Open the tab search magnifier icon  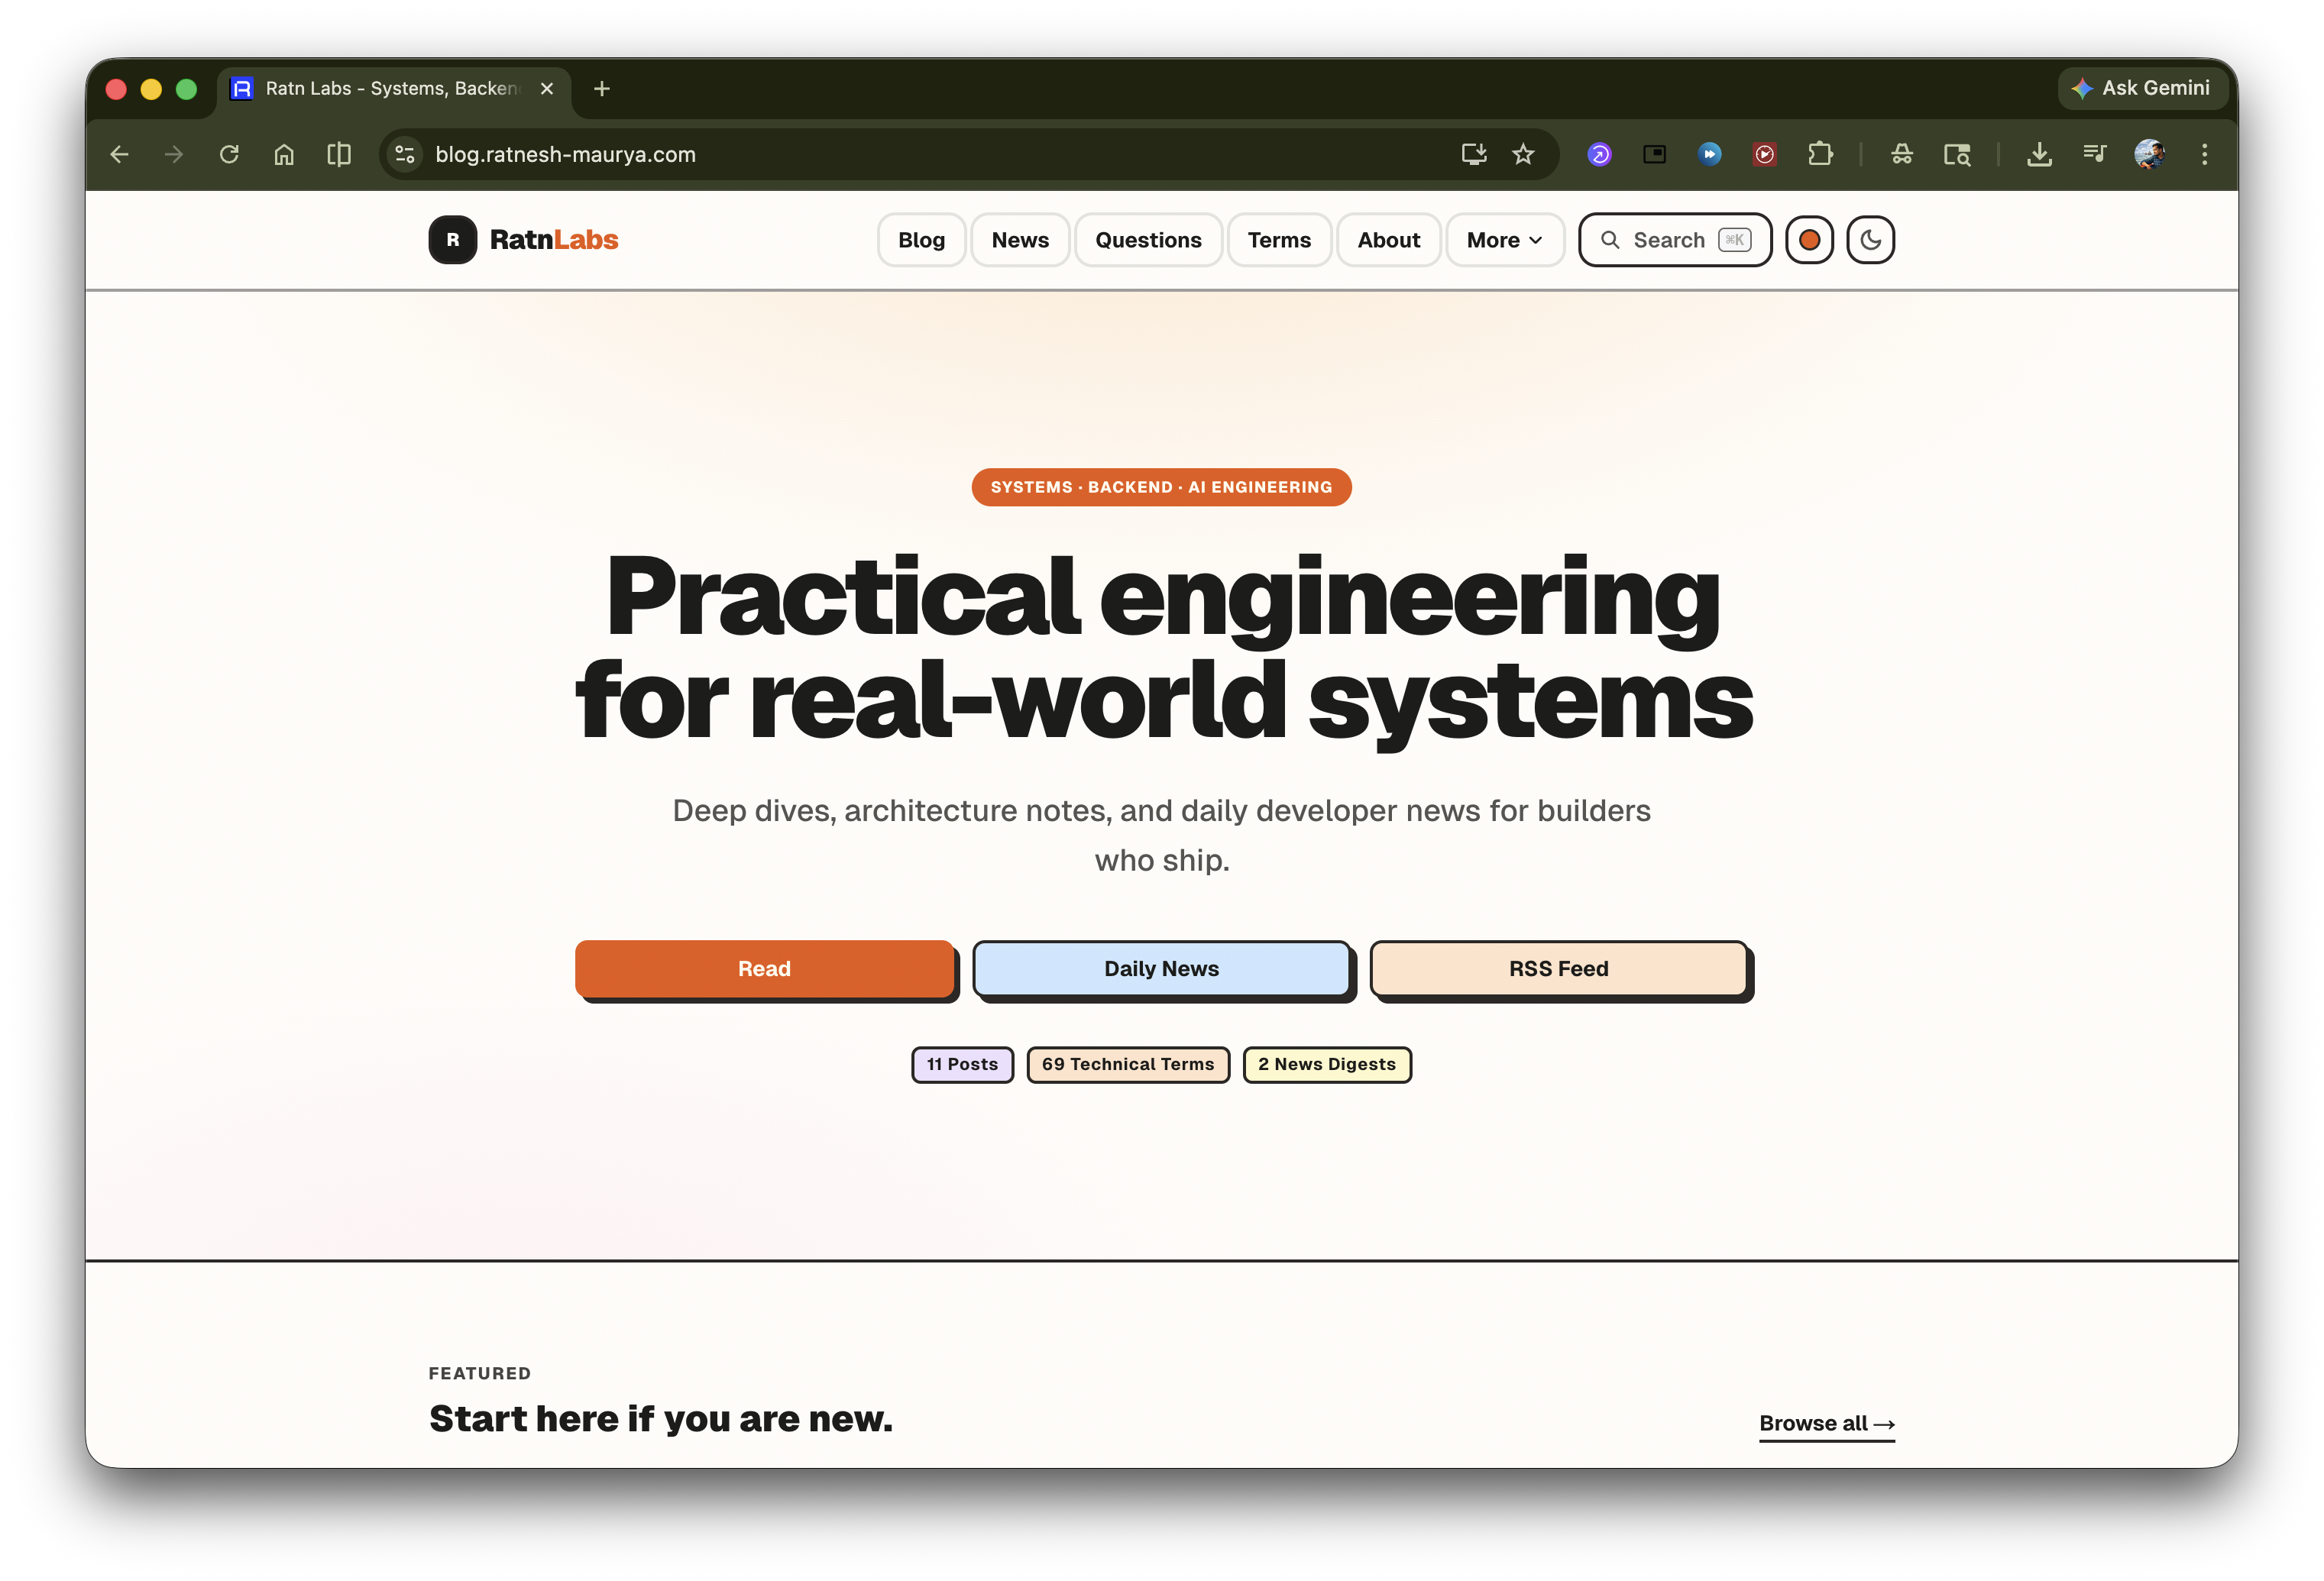tap(1957, 154)
